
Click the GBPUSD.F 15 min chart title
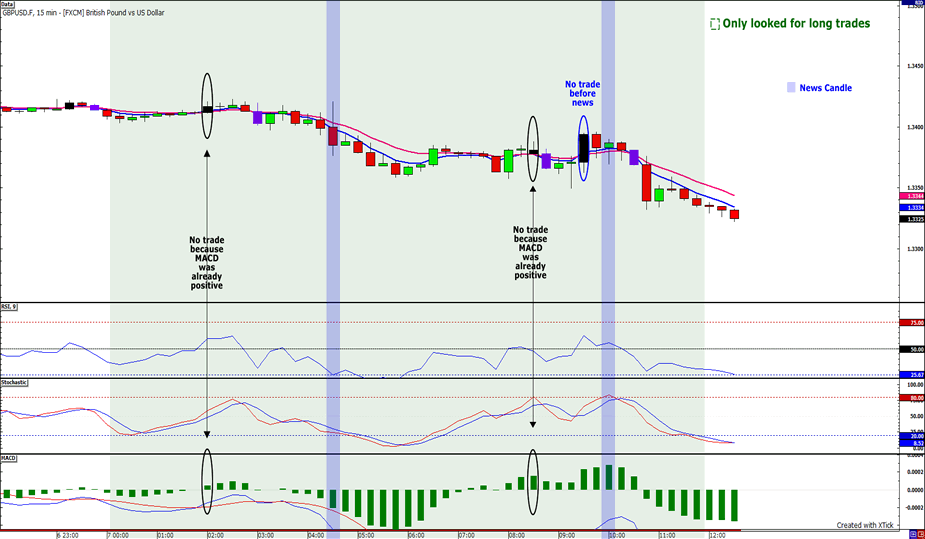(83, 12)
